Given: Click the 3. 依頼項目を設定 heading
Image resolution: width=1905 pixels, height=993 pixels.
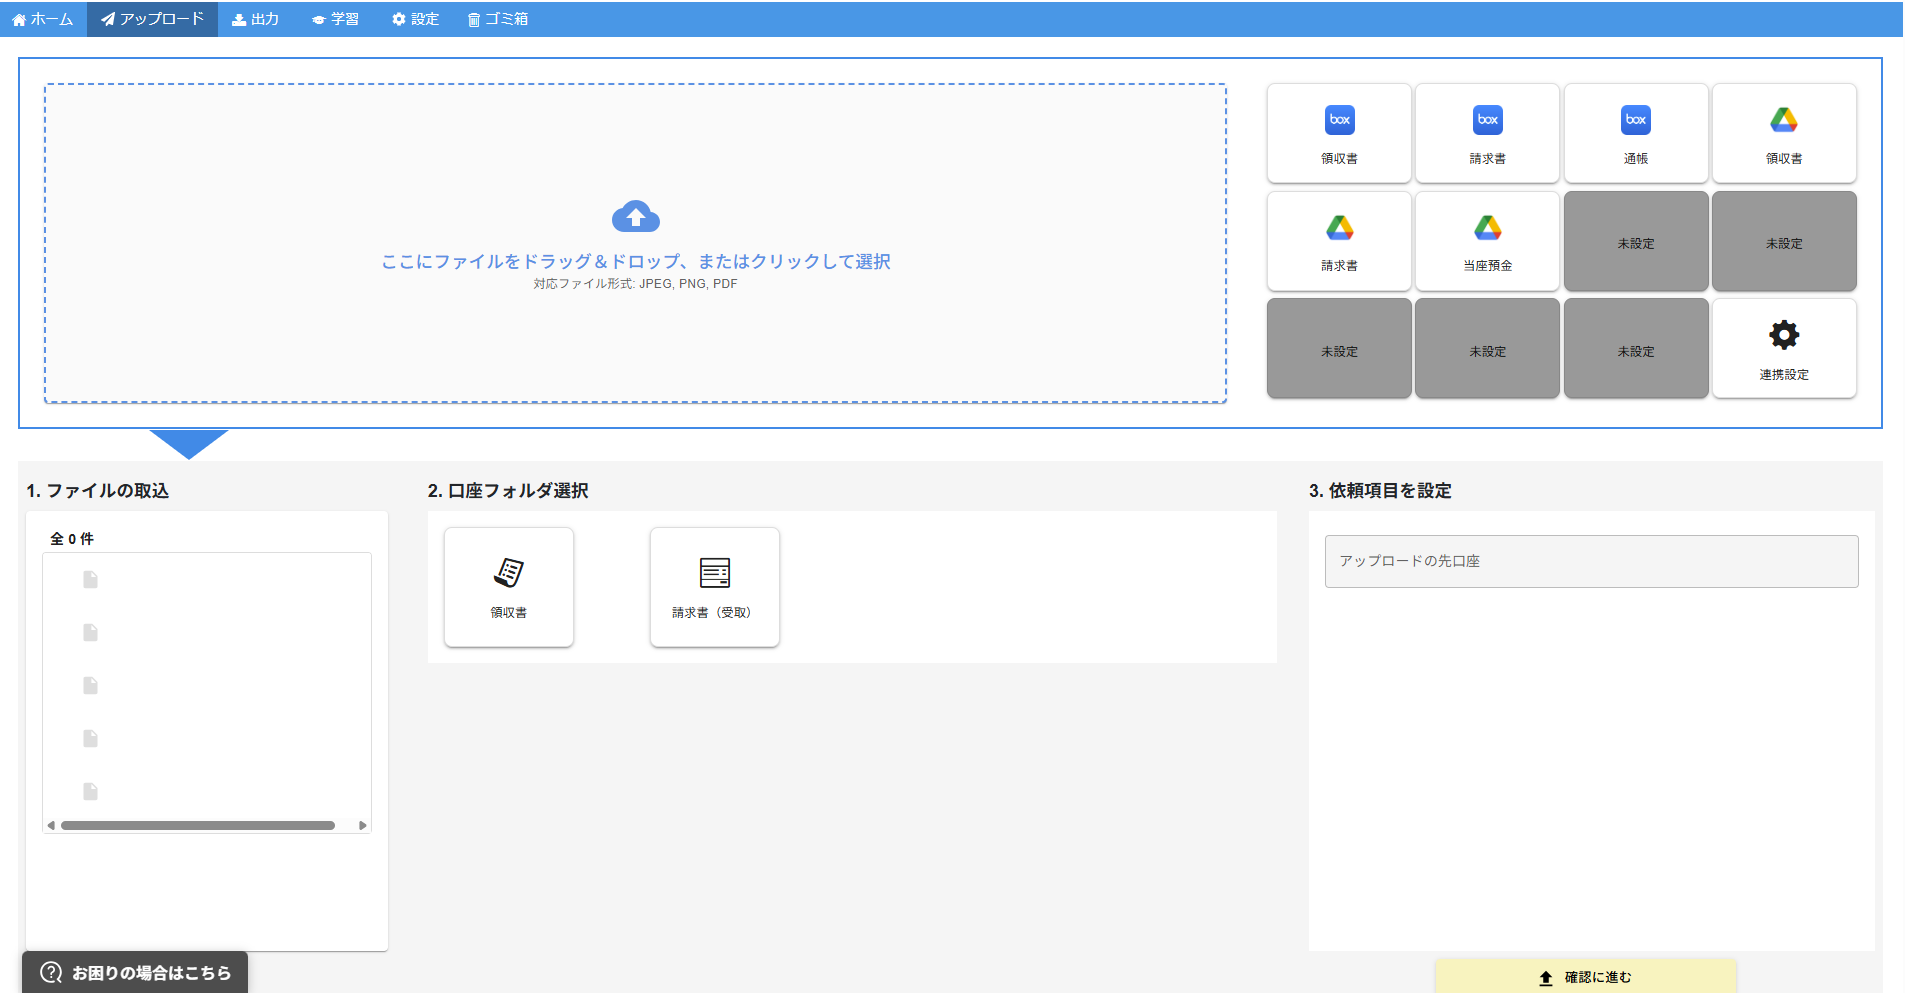Looking at the screenshot, I should point(1380,490).
